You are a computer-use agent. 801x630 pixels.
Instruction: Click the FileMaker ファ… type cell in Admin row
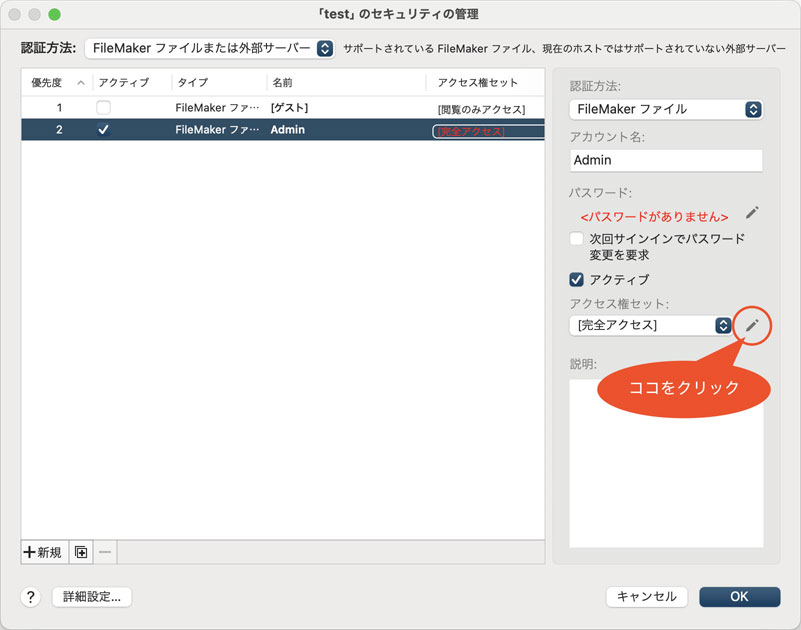pos(217,130)
